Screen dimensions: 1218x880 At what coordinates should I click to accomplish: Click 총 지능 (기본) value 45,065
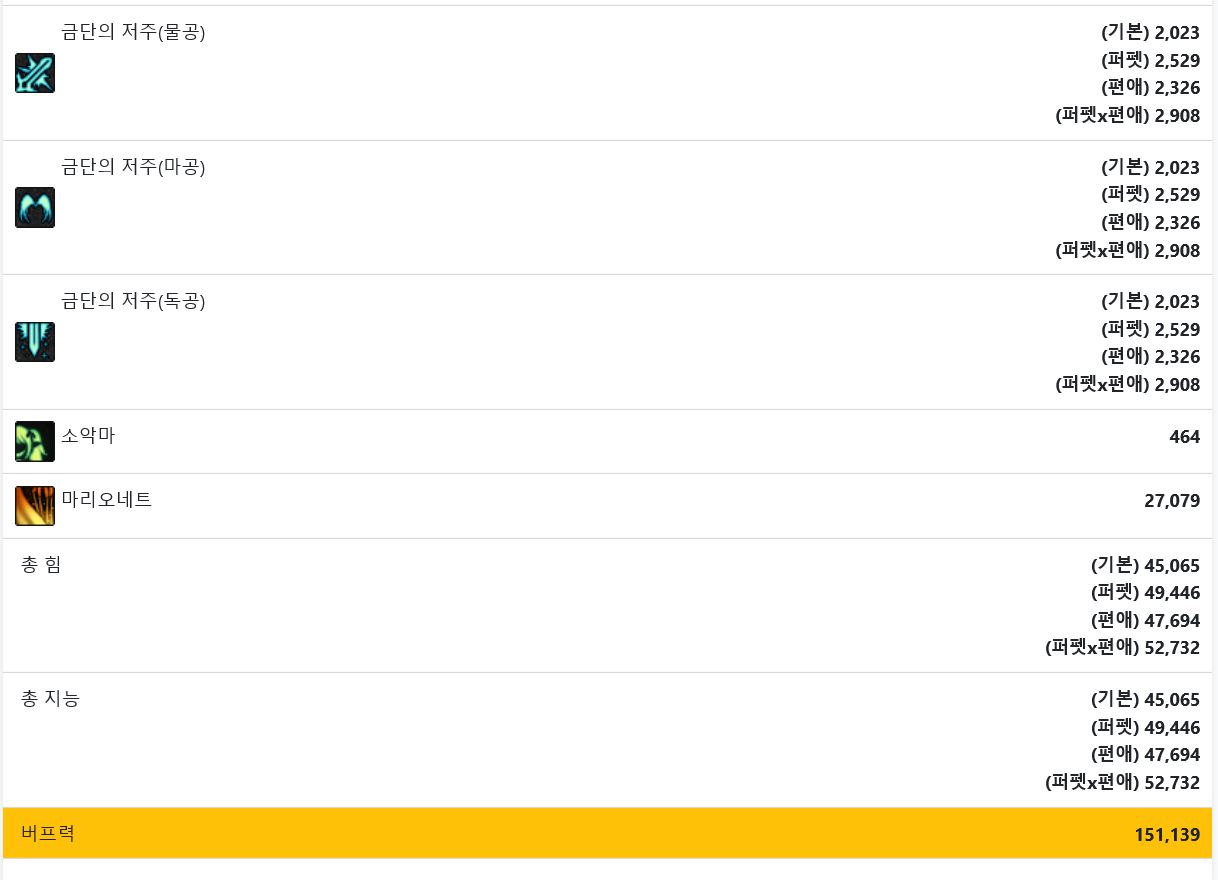1172,700
